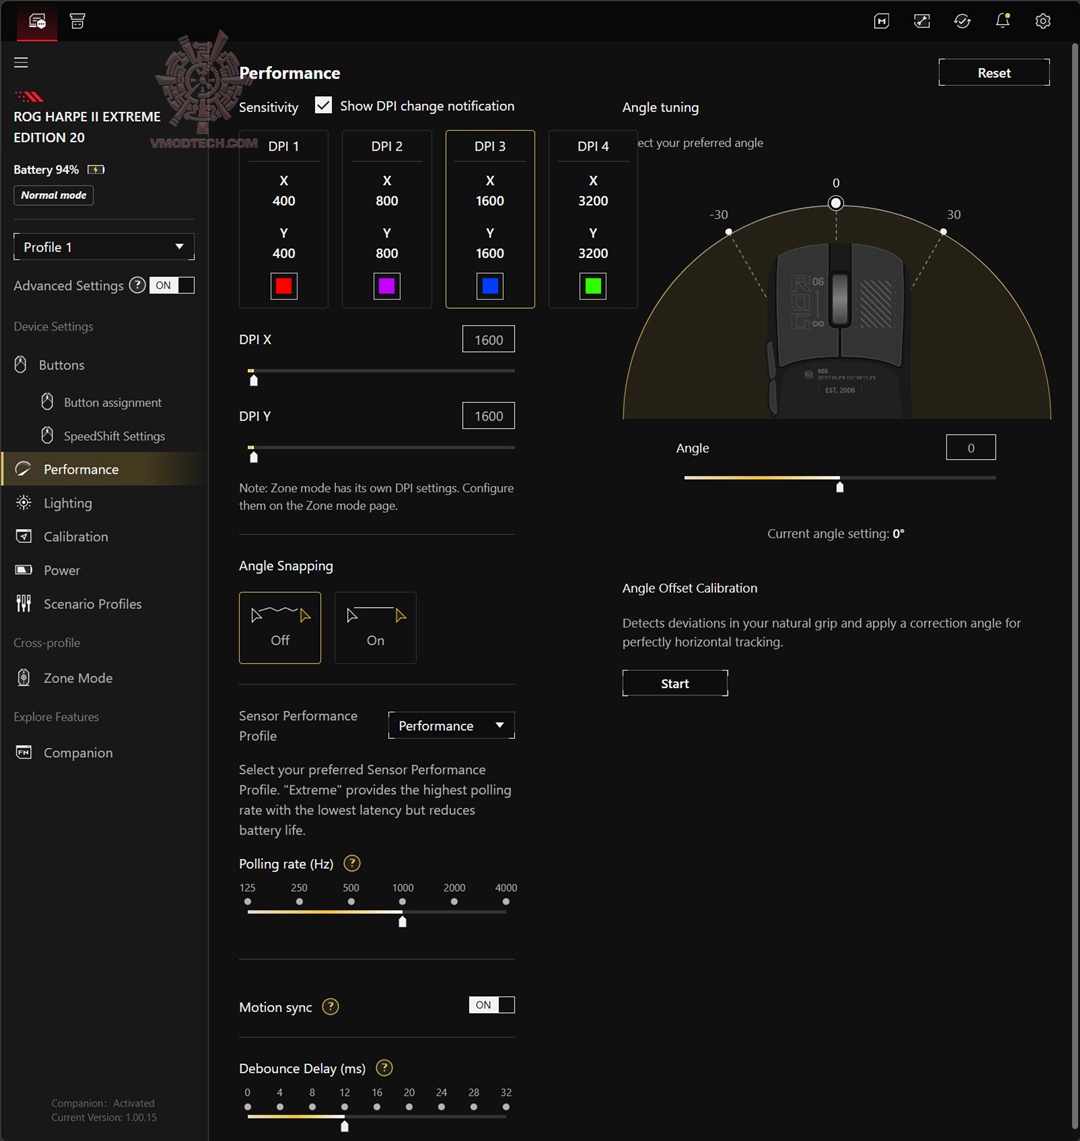This screenshot has width=1080, height=1141.
Task: Open the hamburger menu in the sidebar
Action: tap(21, 63)
